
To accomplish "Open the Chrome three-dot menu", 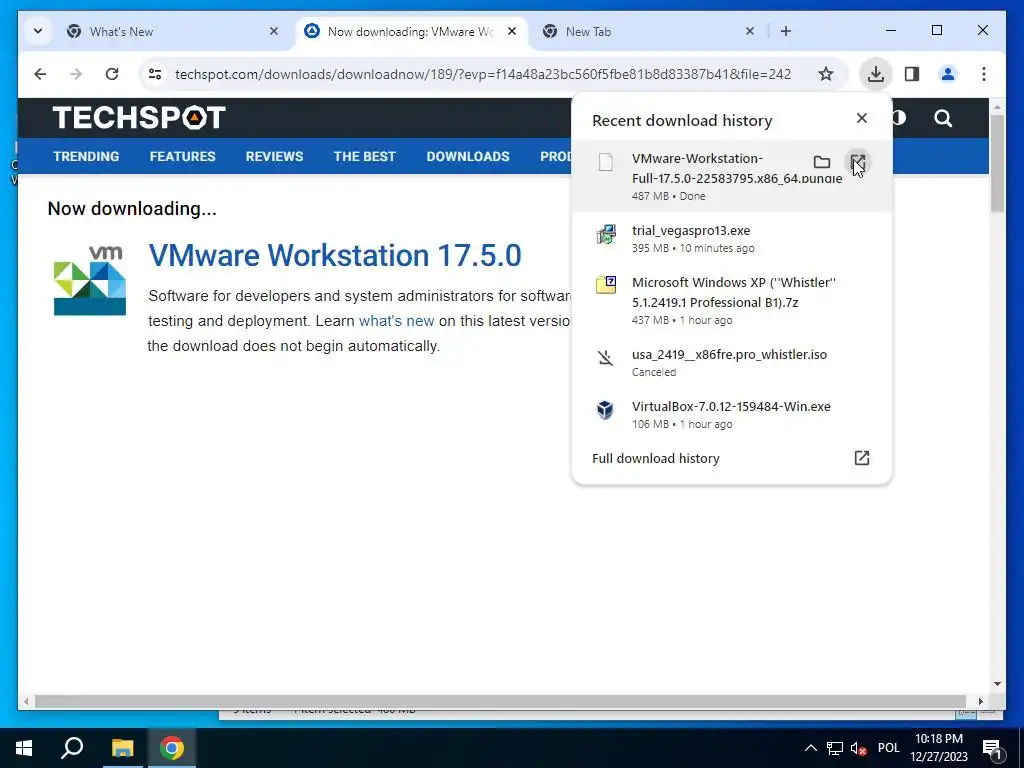I will (984, 74).
